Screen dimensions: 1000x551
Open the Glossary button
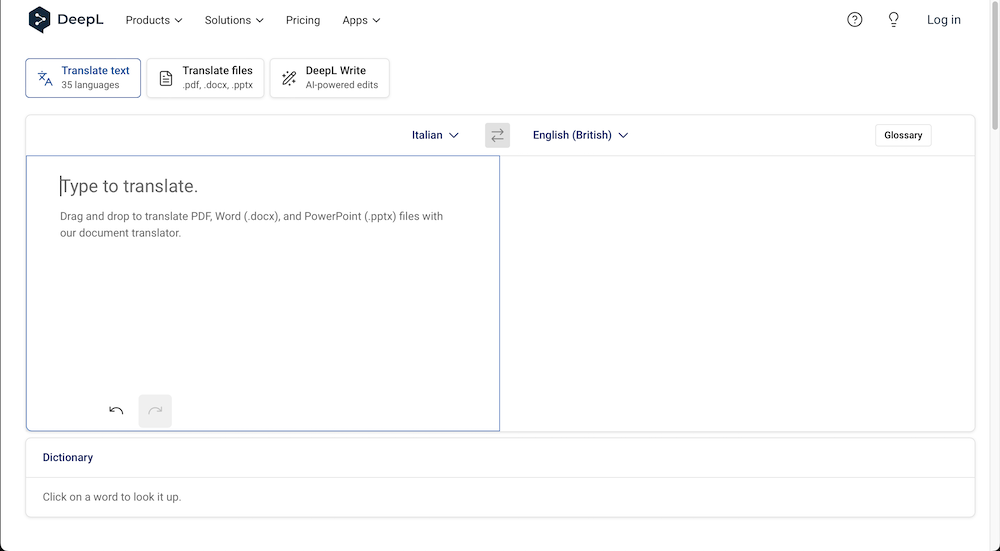tap(903, 135)
